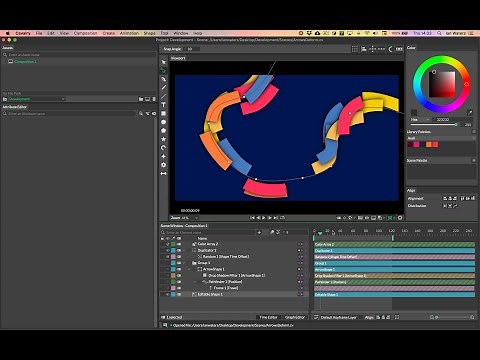Screen dimensions: 480x360
Task: Toggle the lock column header icon
Action: (x=162, y=238)
